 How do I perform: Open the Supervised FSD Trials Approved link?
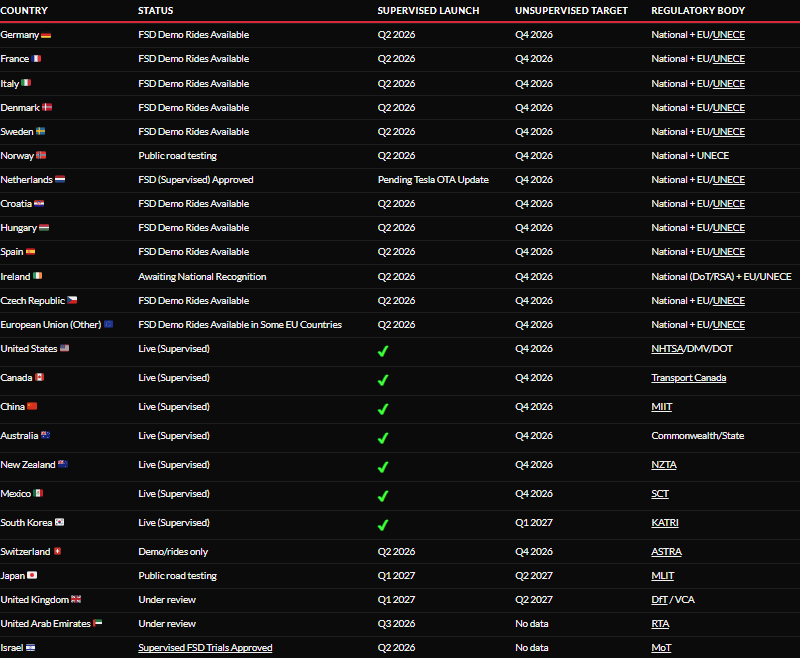click(205, 647)
